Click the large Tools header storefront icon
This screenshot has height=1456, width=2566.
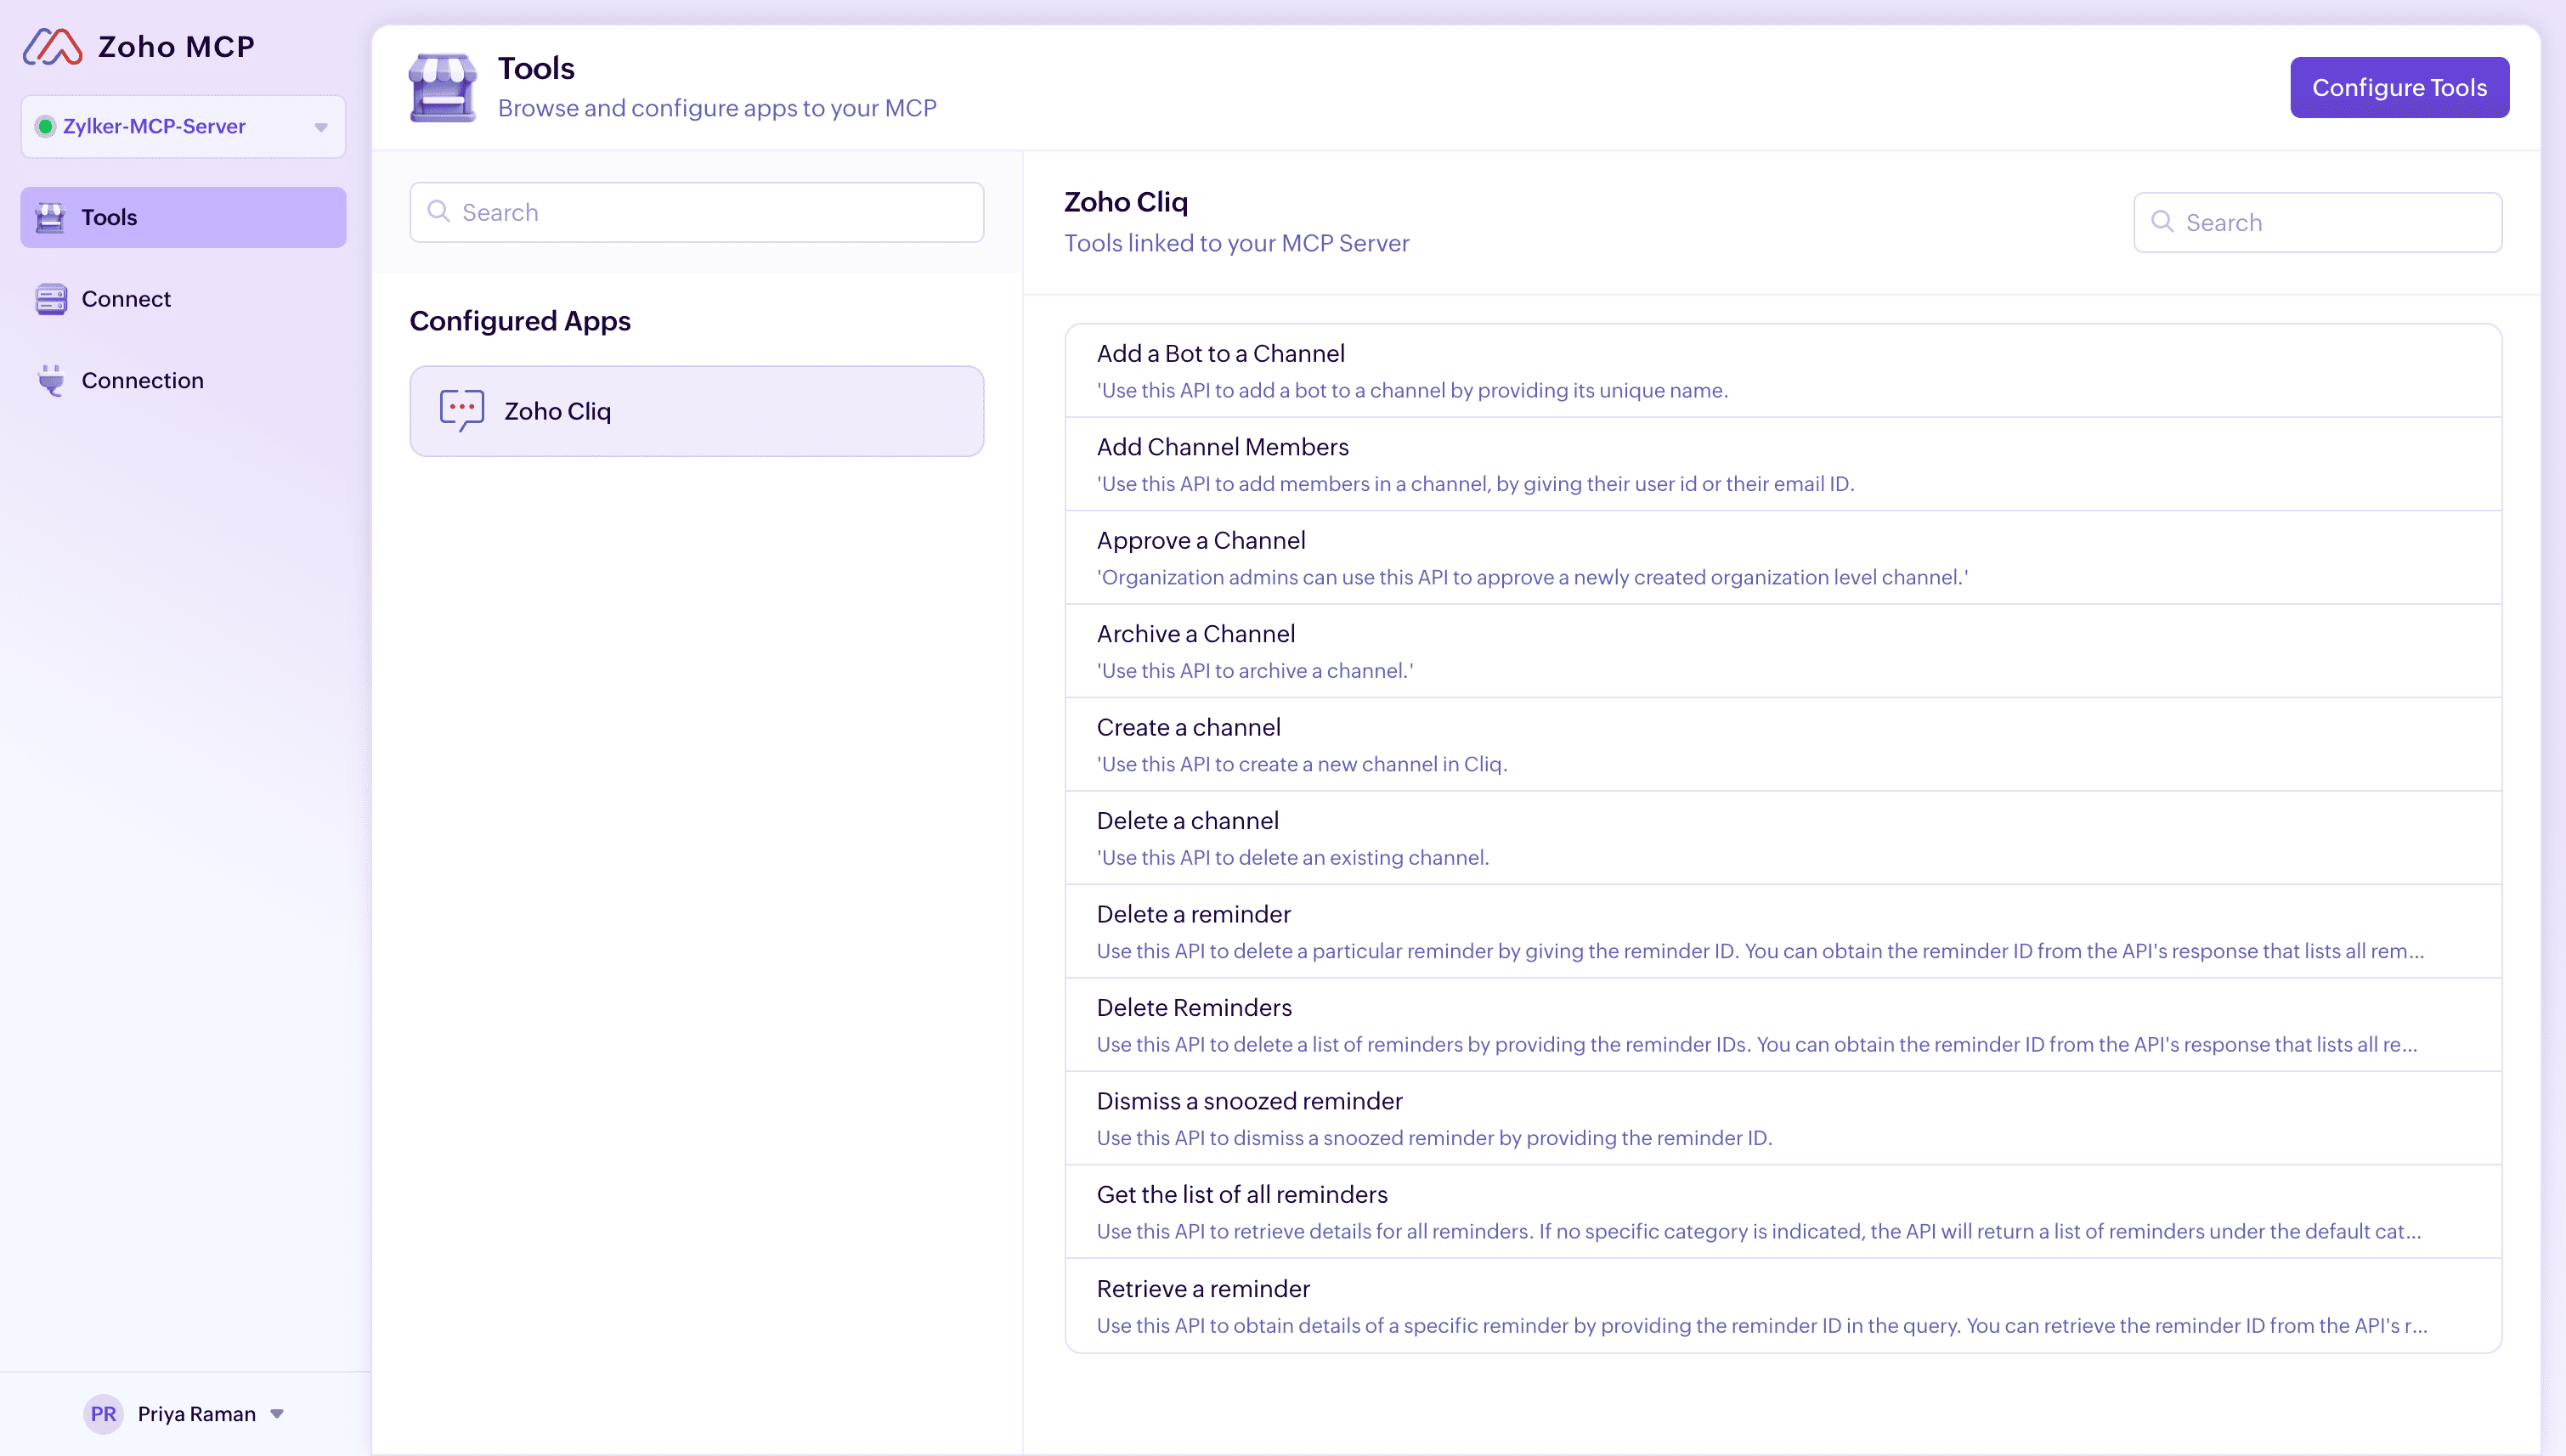[442, 88]
